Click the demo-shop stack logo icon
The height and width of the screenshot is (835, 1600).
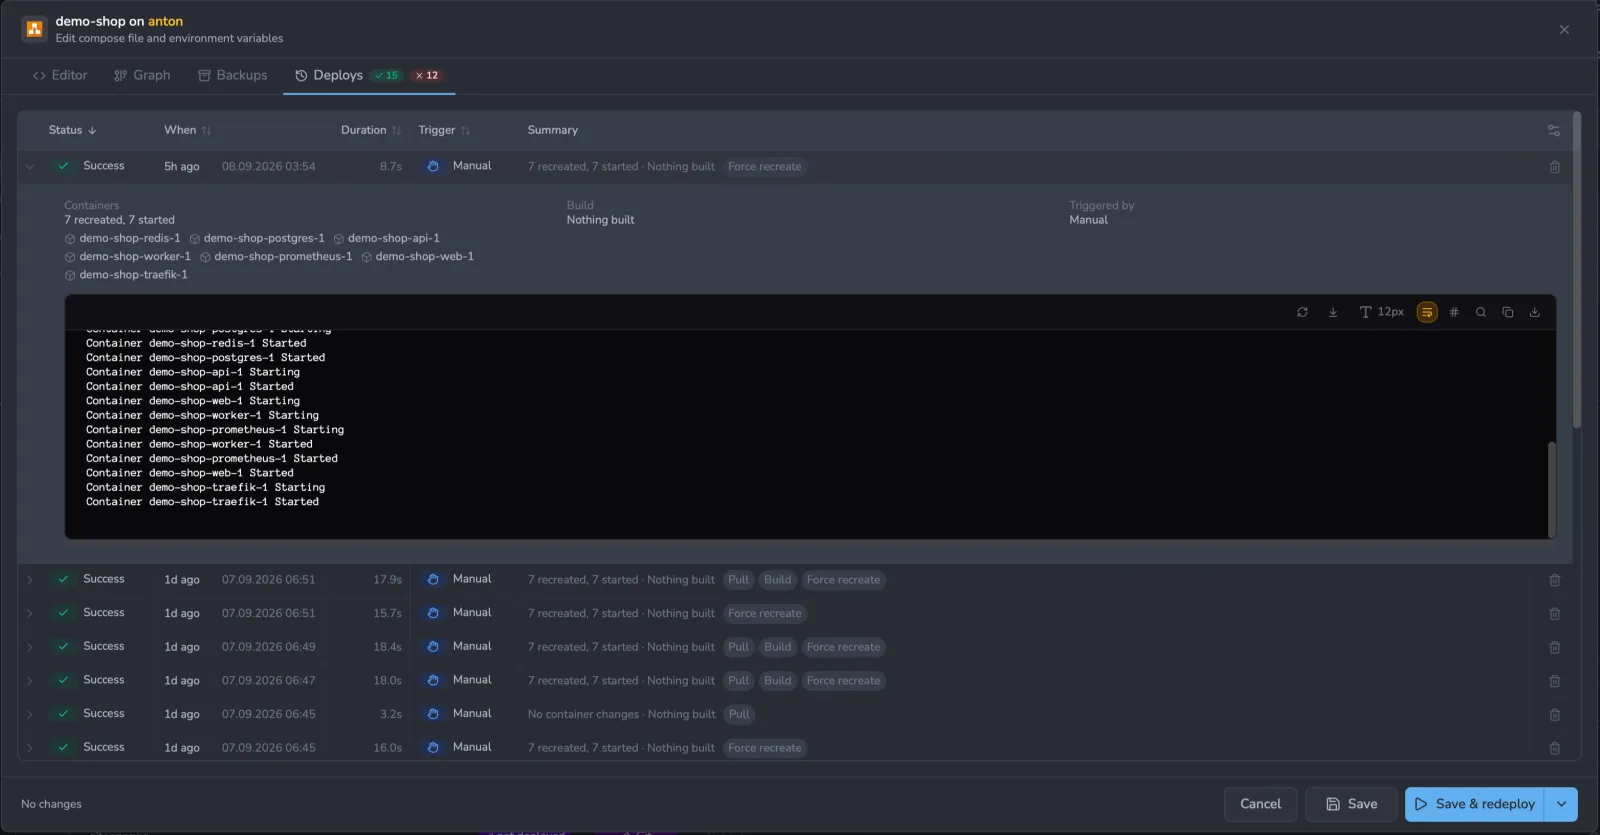point(35,29)
